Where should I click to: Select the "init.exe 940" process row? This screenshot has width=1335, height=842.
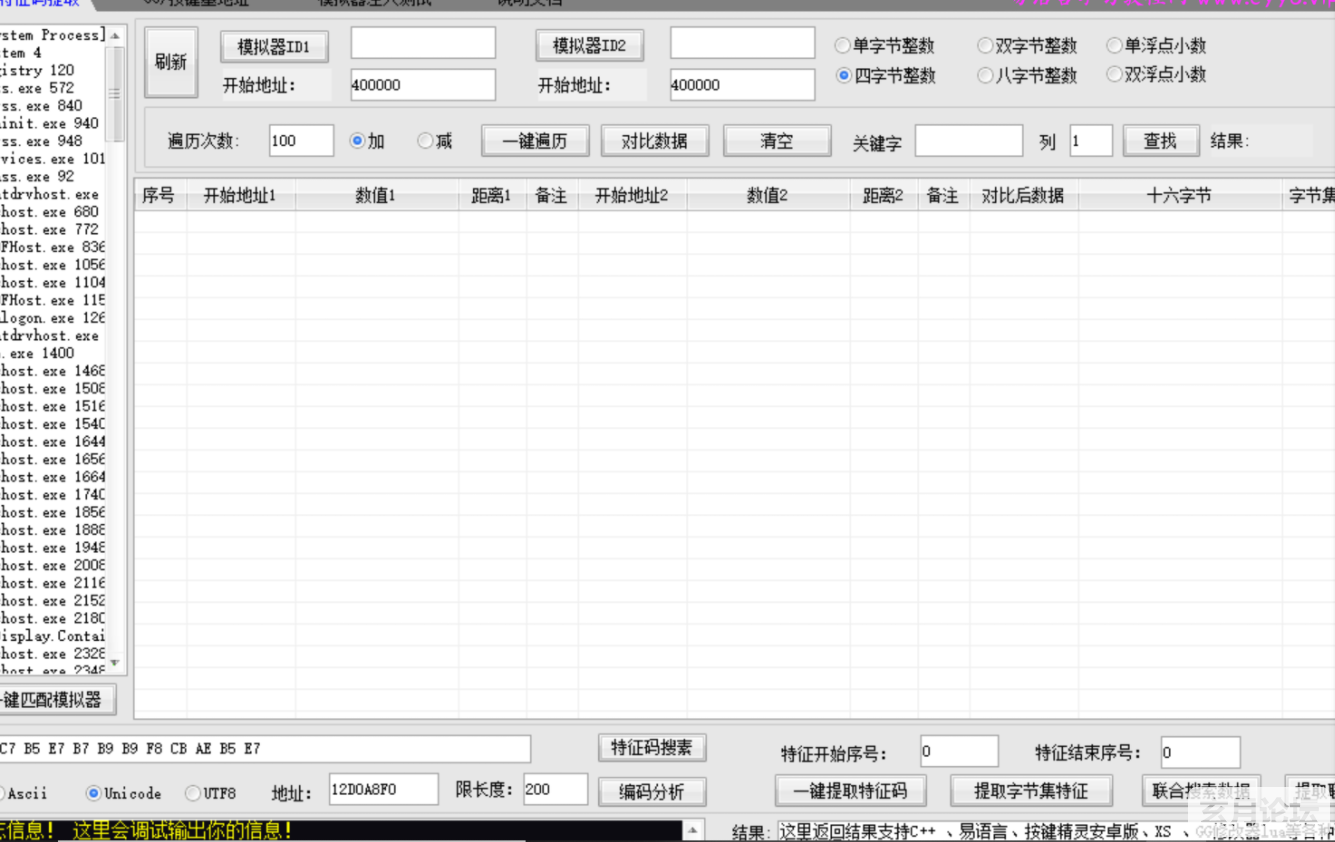click(52, 123)
